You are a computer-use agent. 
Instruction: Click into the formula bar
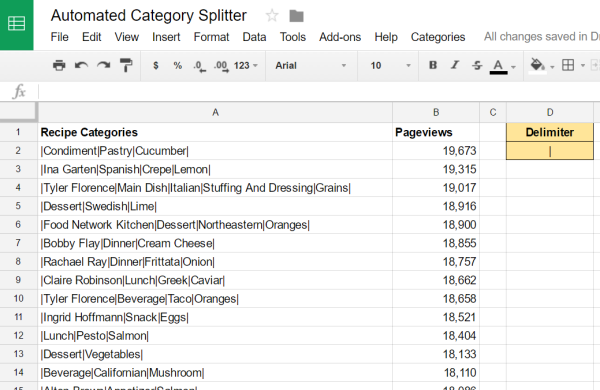coord(319,92)
